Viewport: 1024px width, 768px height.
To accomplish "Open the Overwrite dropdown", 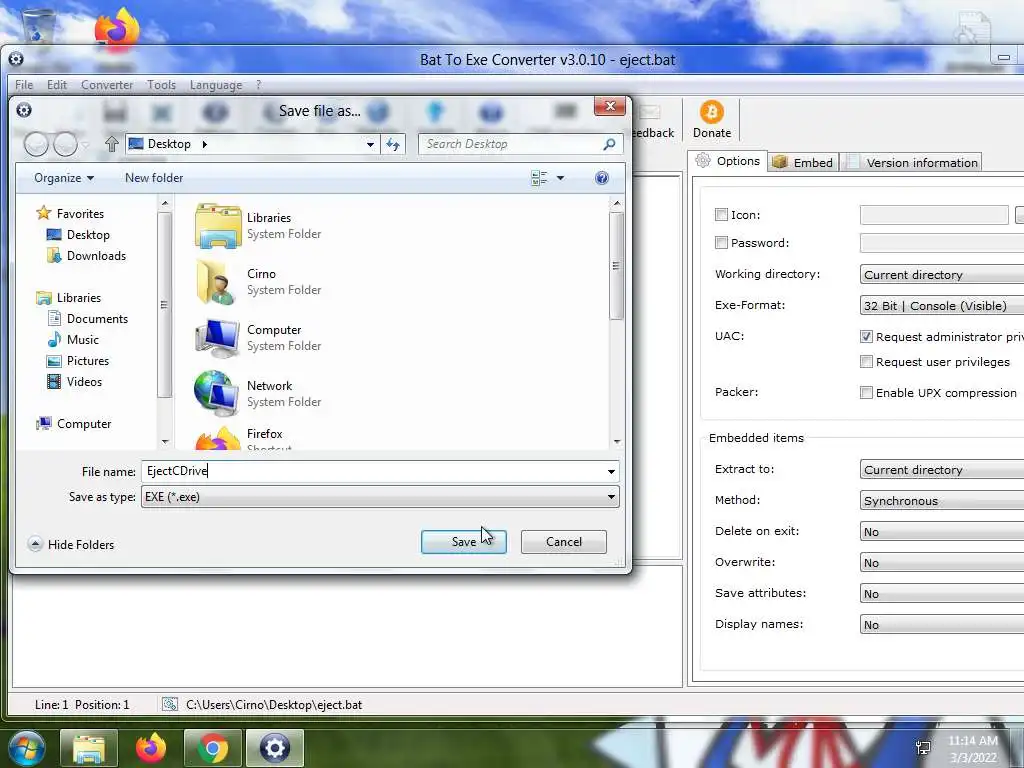I will (942, 562).
